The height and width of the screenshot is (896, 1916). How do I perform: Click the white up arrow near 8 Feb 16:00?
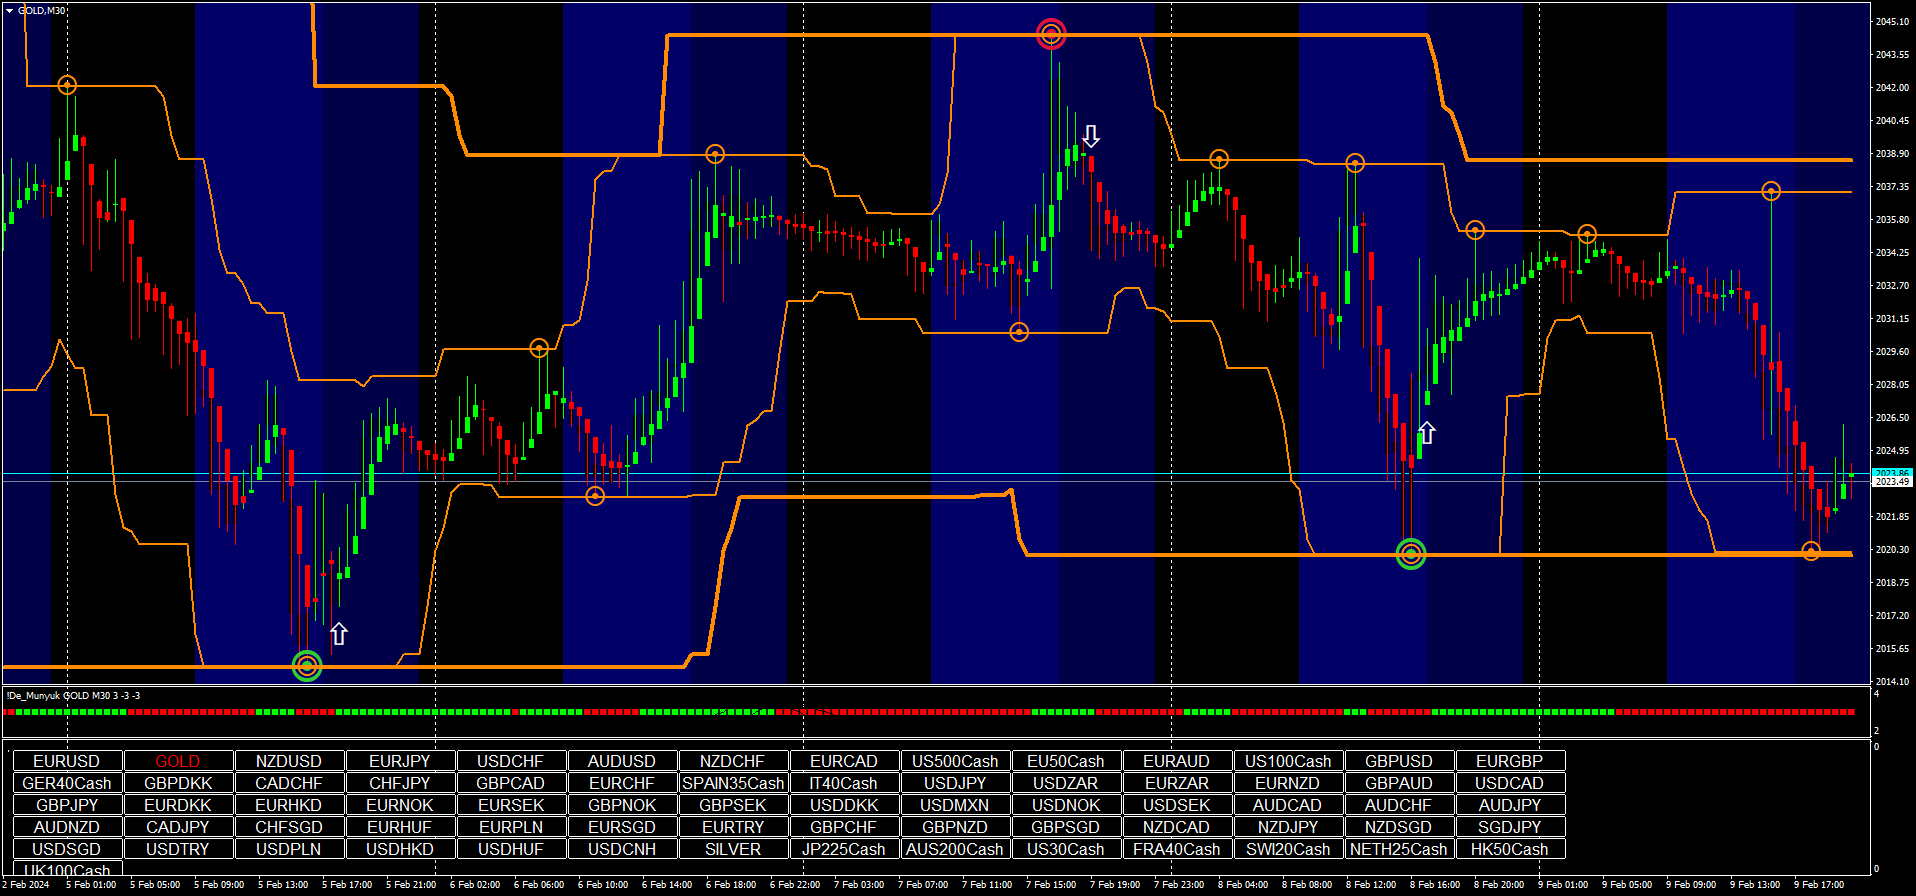(x=1427, y=432)
